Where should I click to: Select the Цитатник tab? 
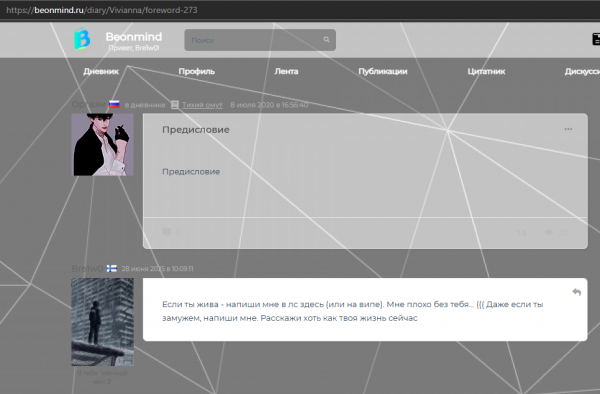pyautogui.click(x=486, y=71)
